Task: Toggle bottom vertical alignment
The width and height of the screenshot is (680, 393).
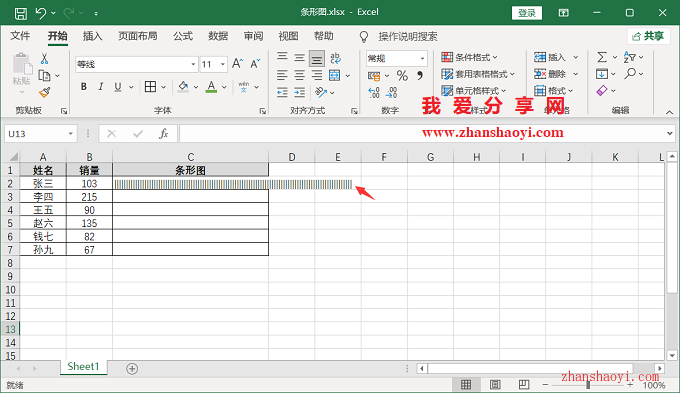Action: pos(317,58)
